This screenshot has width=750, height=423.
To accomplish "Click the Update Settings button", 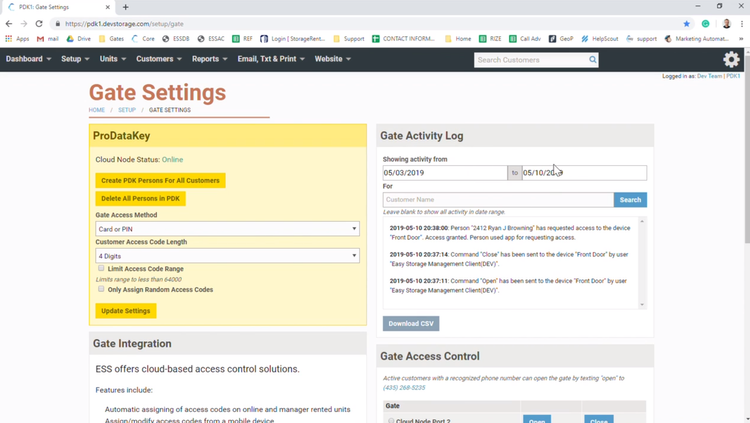I will click(x=126, y=311).
